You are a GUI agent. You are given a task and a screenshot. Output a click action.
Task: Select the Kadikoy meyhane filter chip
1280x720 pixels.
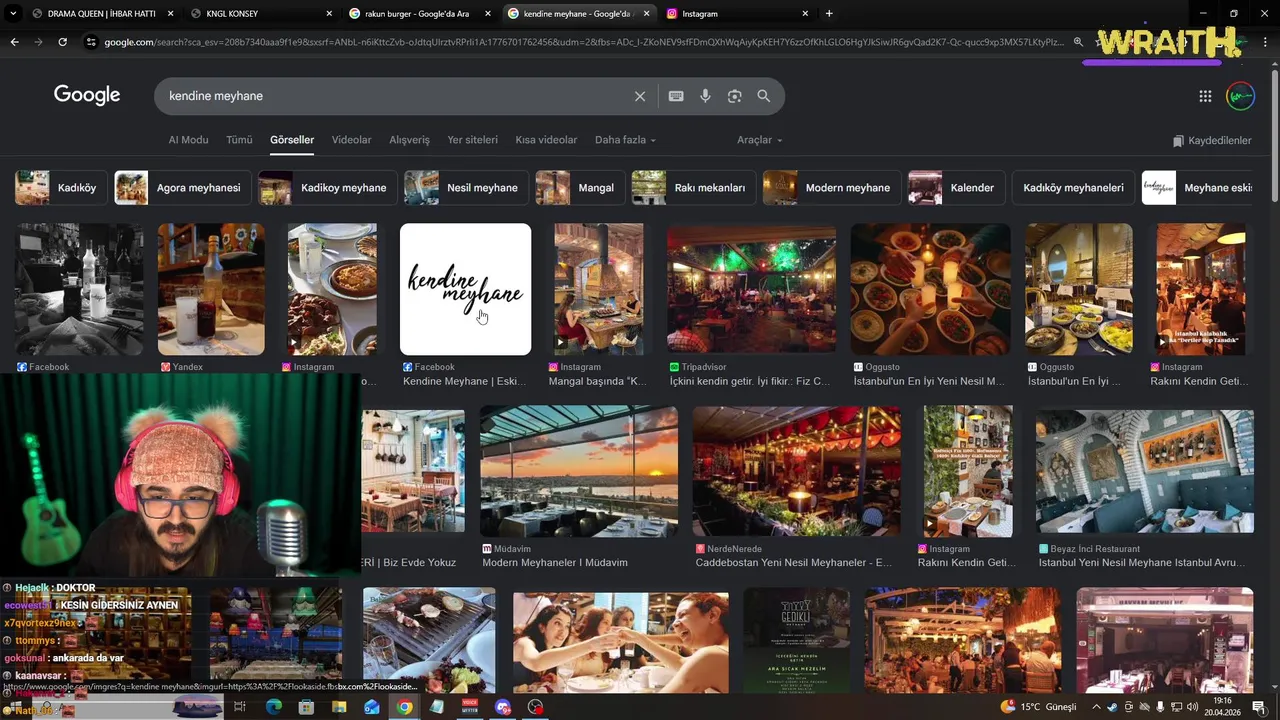point(326,188)
